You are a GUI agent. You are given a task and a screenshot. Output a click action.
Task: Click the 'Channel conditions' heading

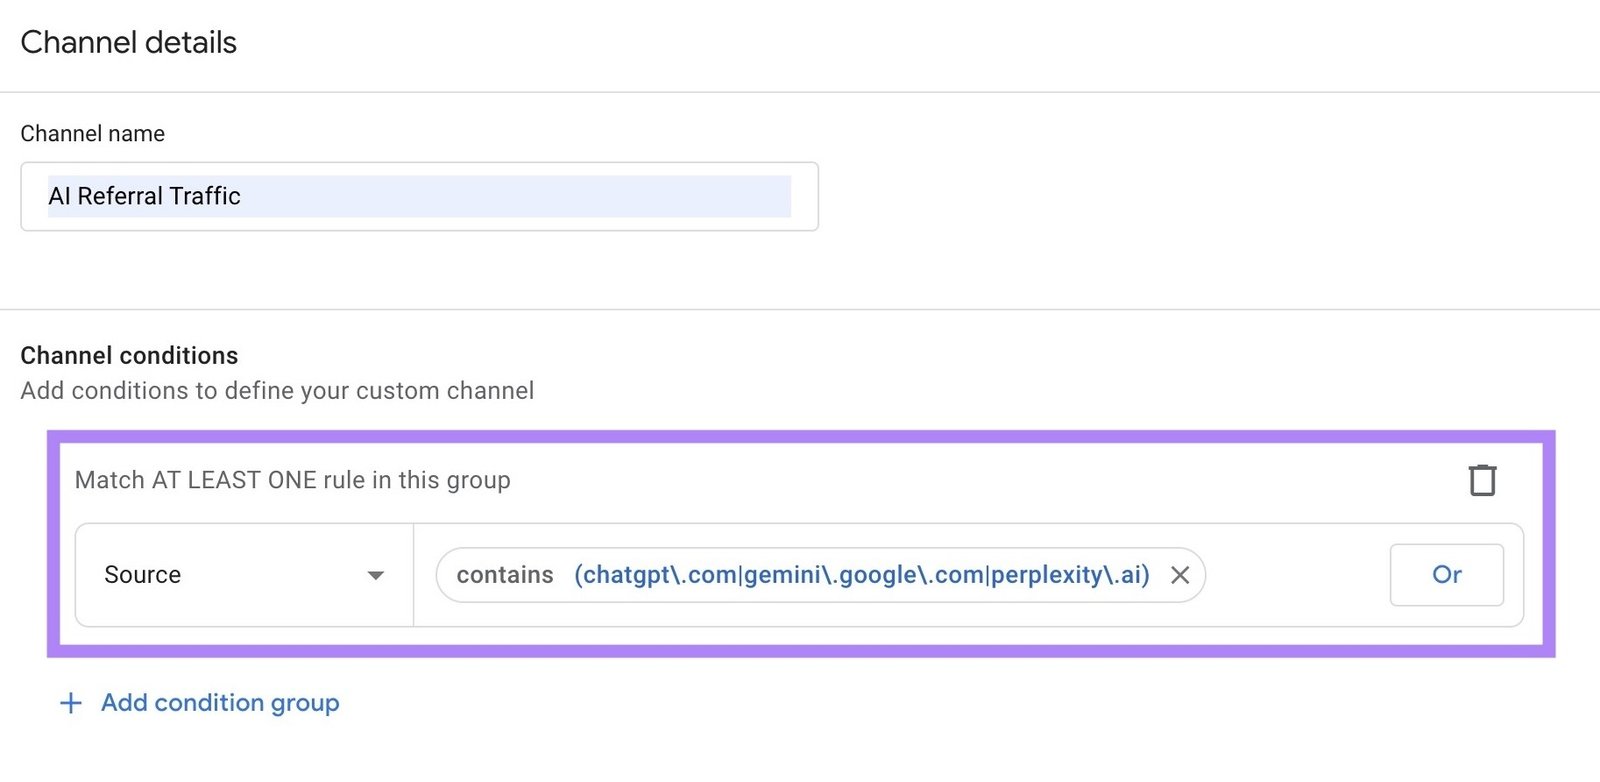(129, 356)
